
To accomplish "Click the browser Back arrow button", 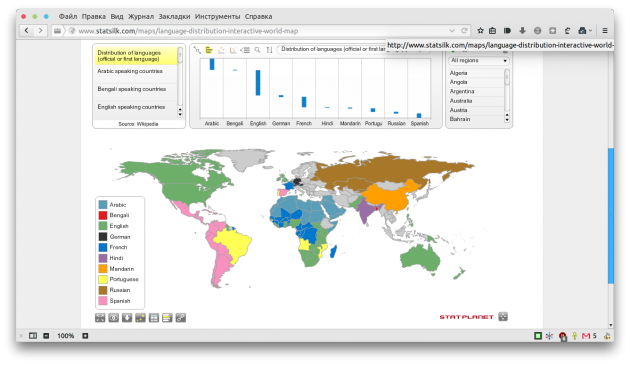I will (27, 31).
